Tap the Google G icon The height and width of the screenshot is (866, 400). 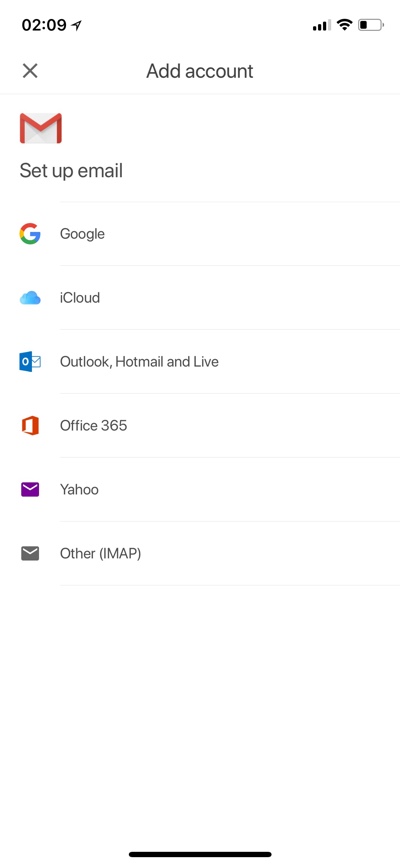click(30, 234)
